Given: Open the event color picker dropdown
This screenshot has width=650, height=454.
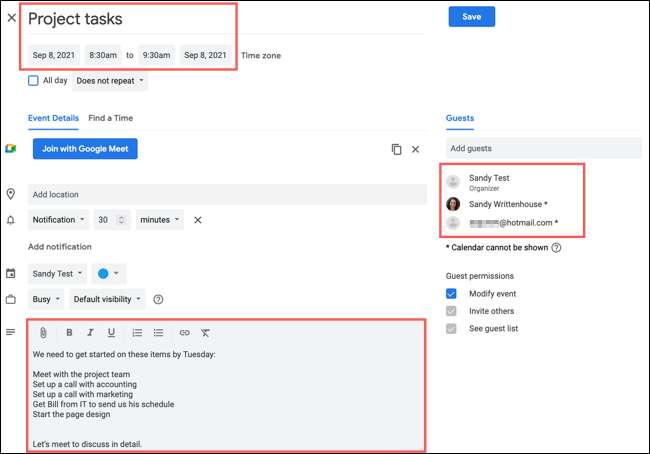Looking at the screenshot, I should click(109, 274).
